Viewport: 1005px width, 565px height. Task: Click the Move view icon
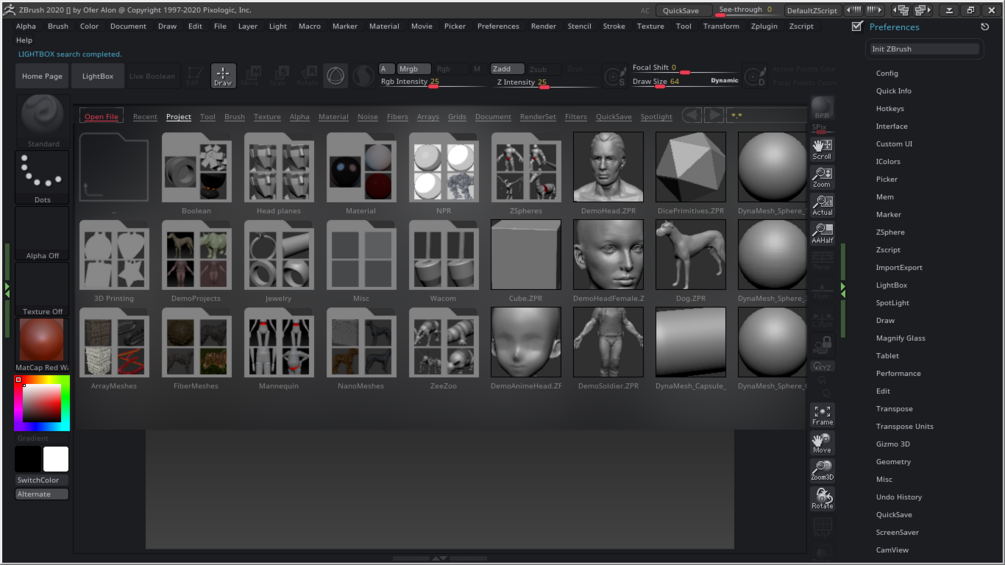pos(822,443)
